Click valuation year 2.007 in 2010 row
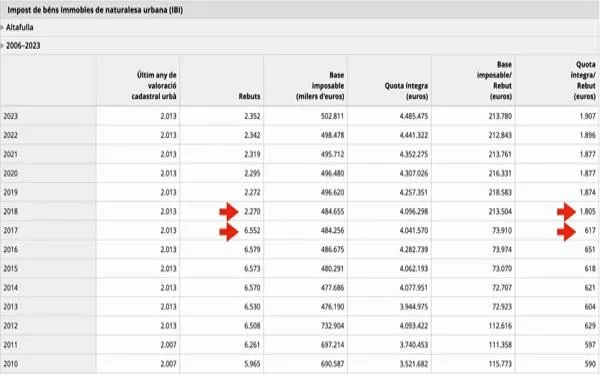The height and width of the screenshot is (375, 600). (168, 364)
